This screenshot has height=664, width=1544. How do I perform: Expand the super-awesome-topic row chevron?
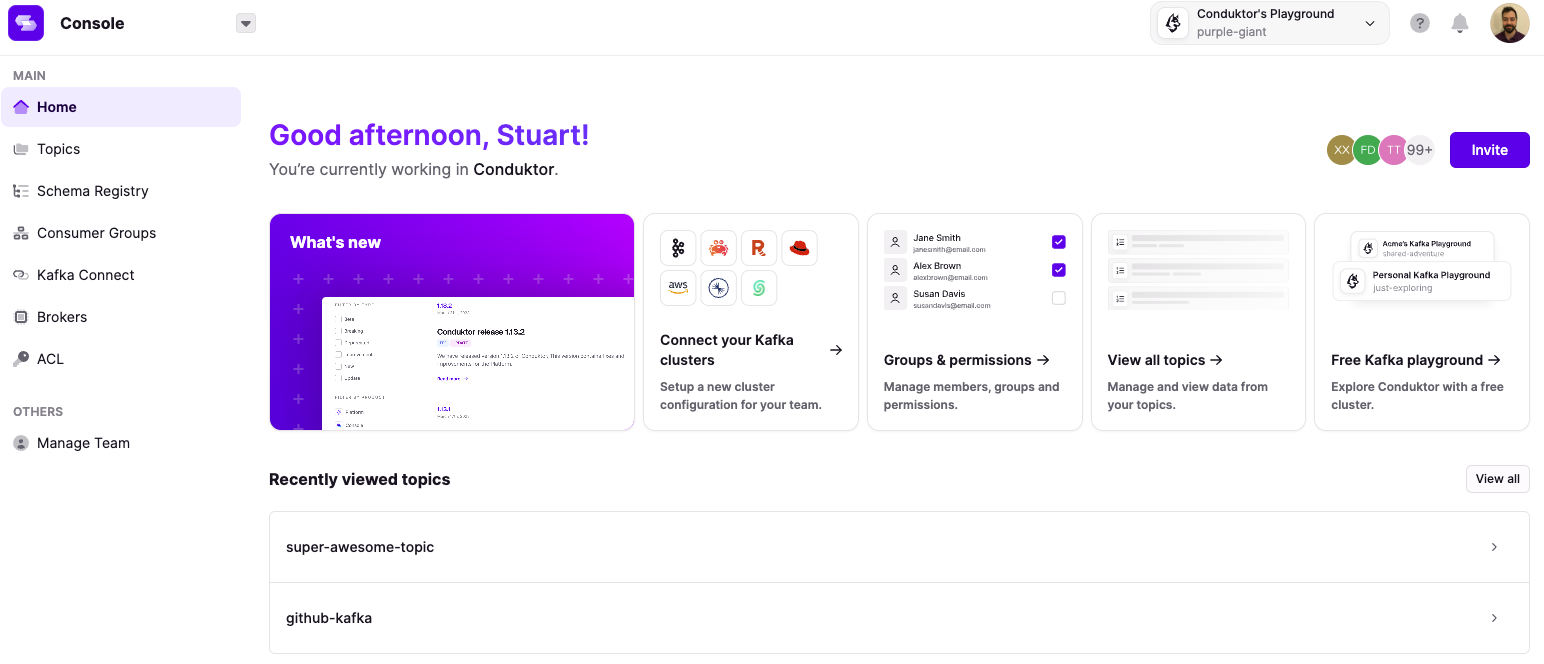coord(1494,547)
